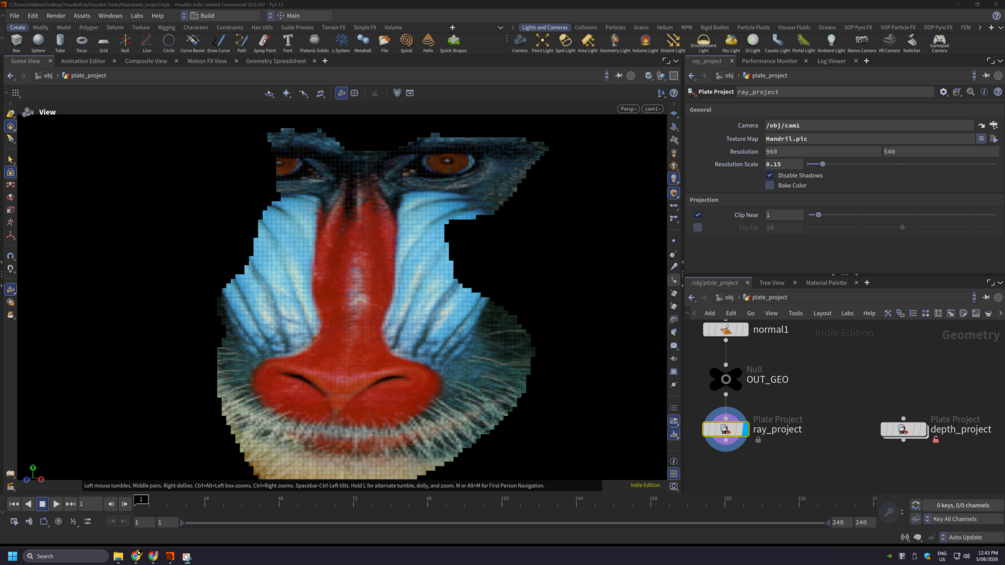Add a Gamepad Camera
Screen dimensions: 1005x565
(939, 43)
